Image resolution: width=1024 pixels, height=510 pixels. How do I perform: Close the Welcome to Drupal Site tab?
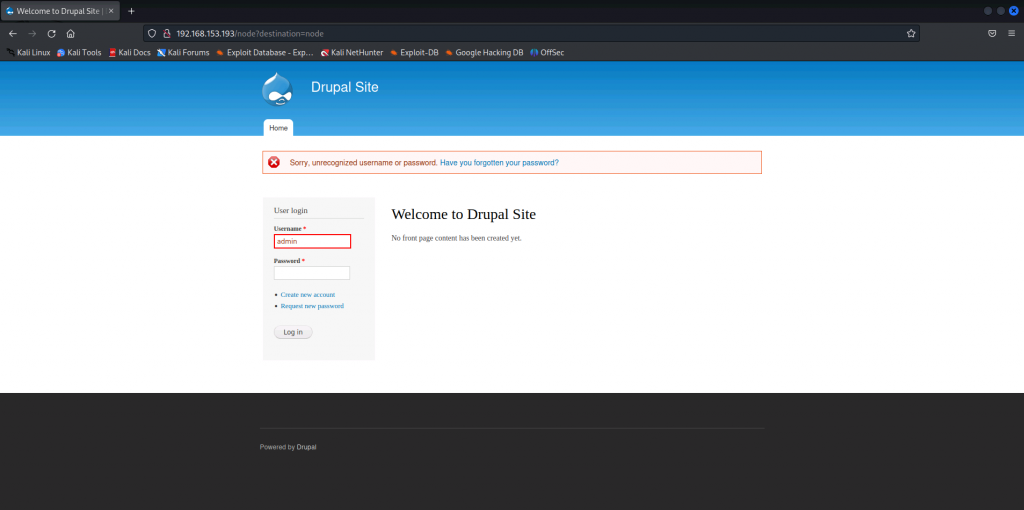tap(111, 11)
